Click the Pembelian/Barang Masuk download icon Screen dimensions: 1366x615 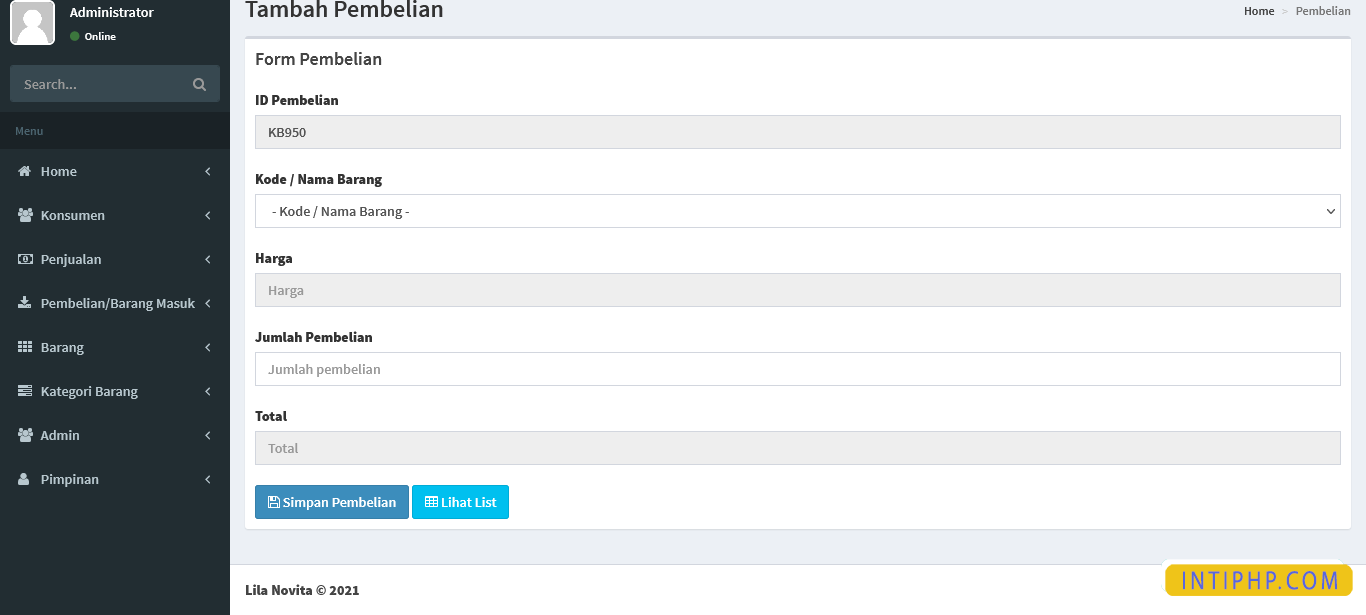pos(25,304)
